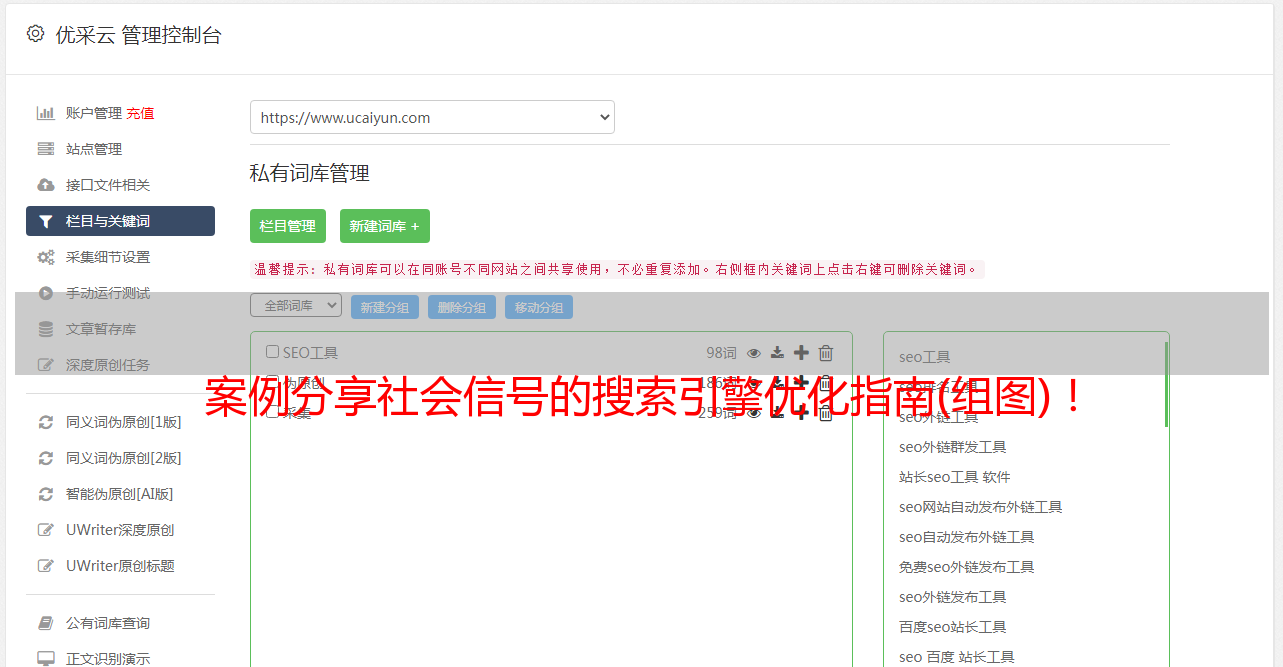Click the keyword list green scrollbar
Screen dimensions: 1283x667
[1166, 384]
